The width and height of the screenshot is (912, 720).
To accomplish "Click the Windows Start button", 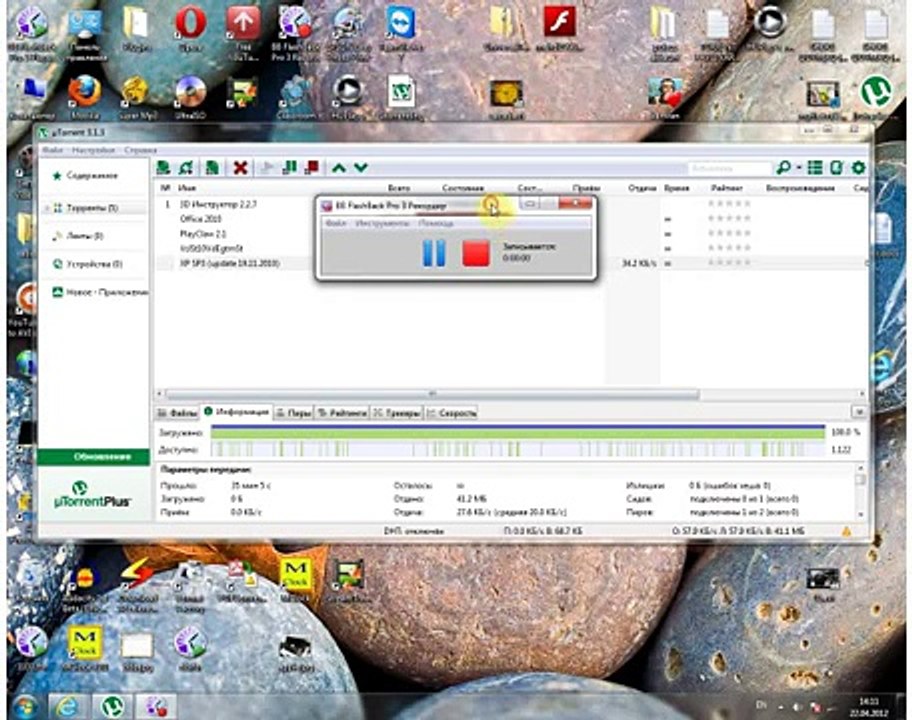I will tap(25, 707).
